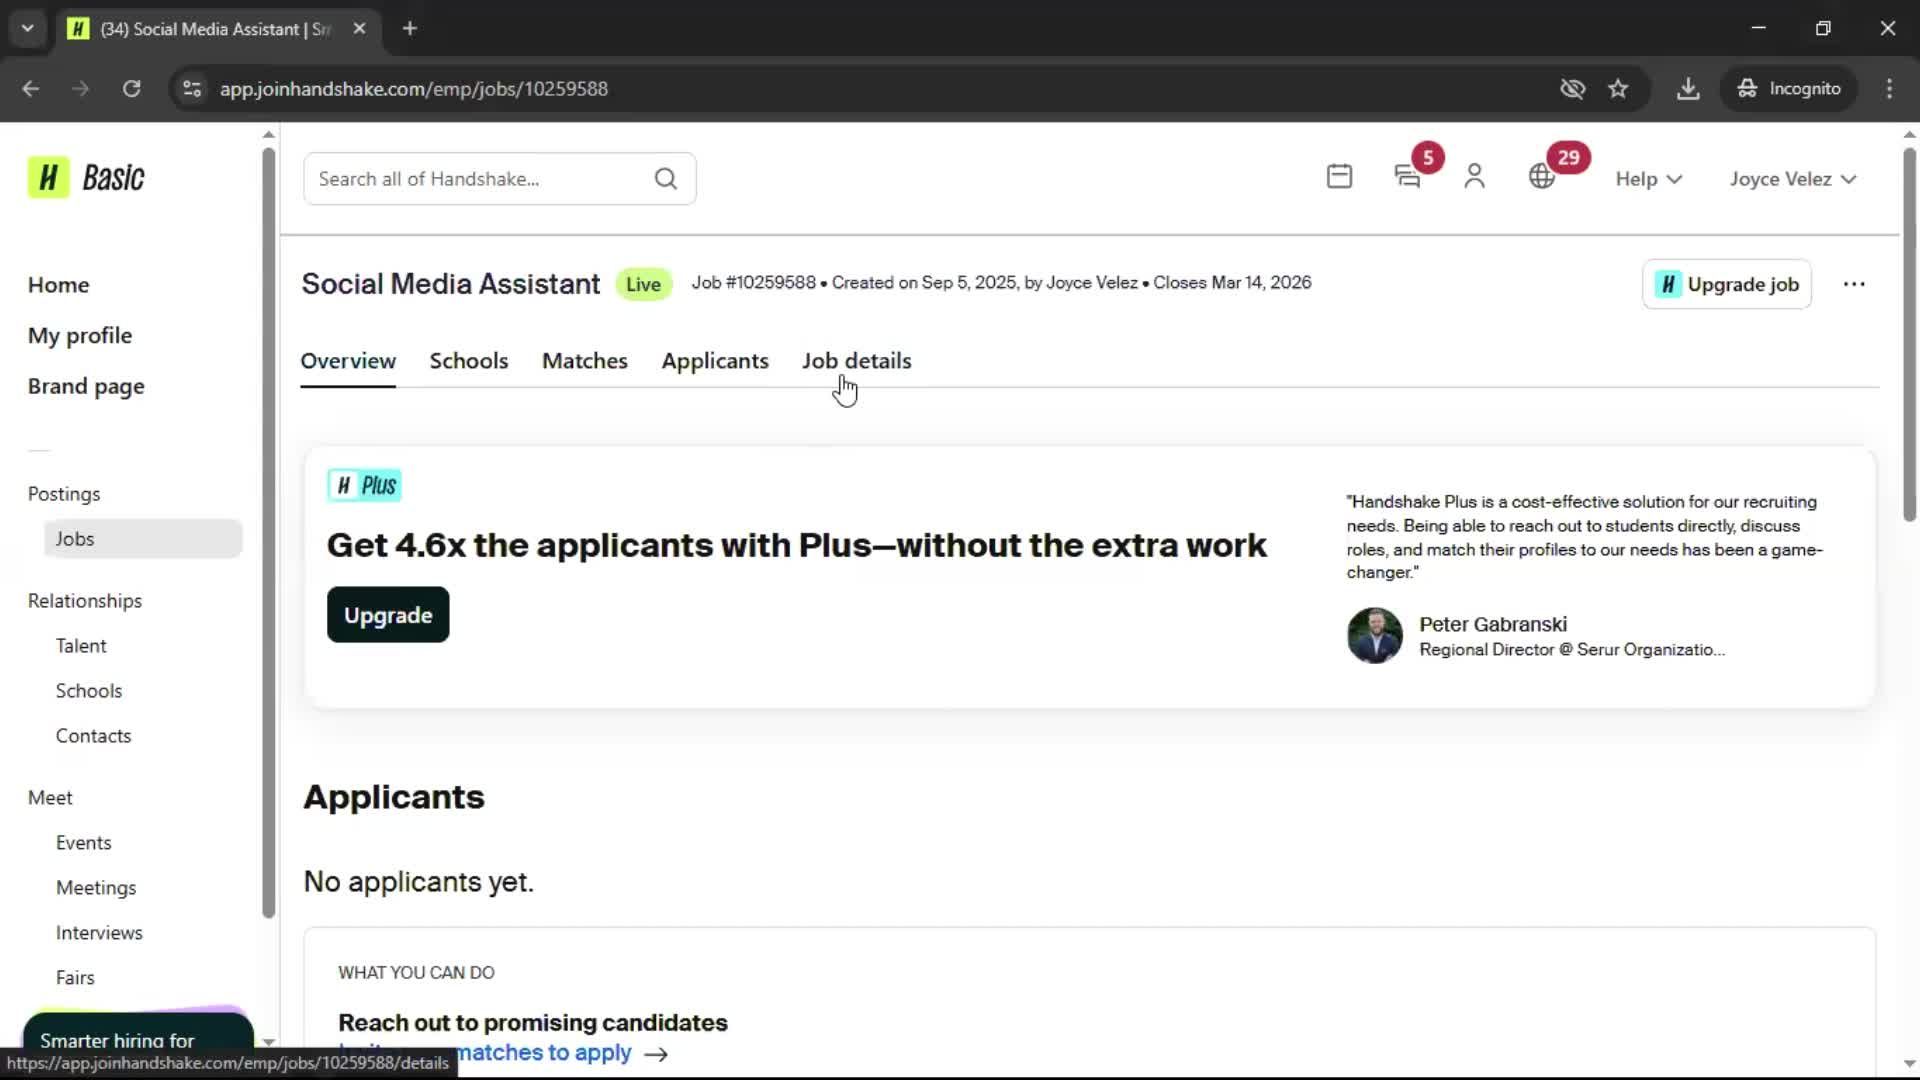
Task: Open the Applicants tab
Action: coord(715,361)
